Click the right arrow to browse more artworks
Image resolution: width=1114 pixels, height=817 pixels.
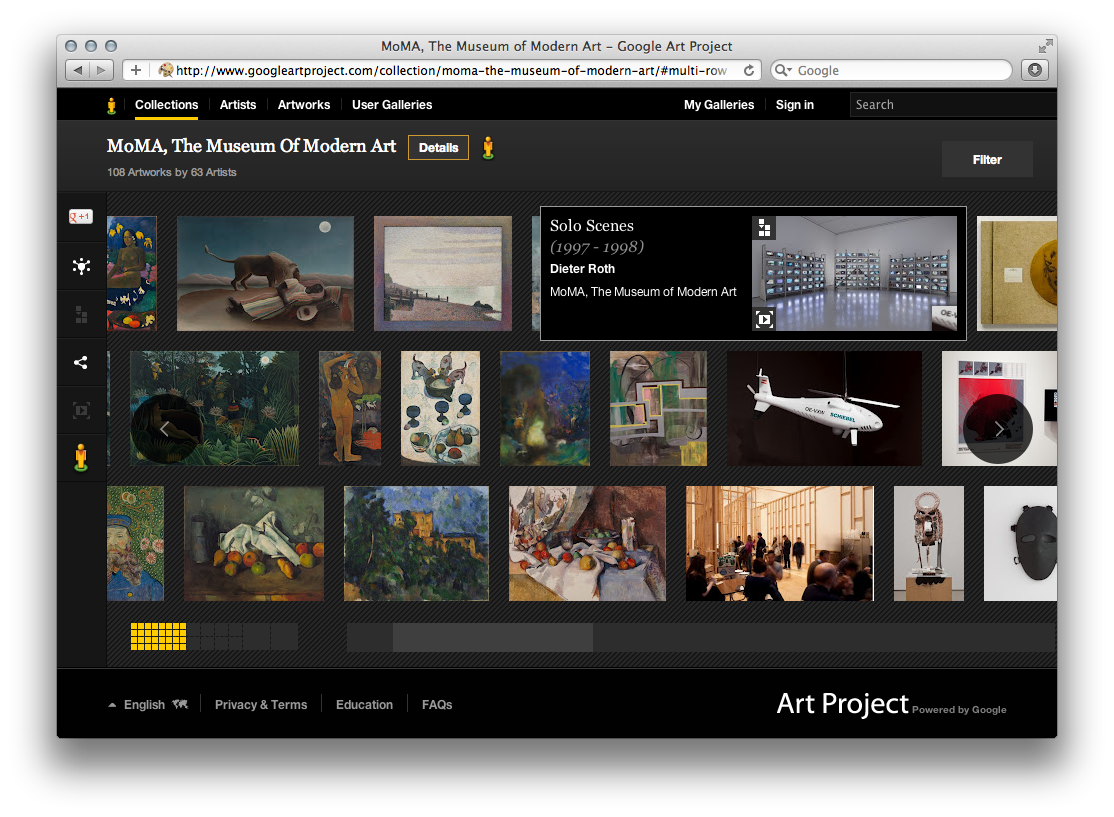click(999, 428)
